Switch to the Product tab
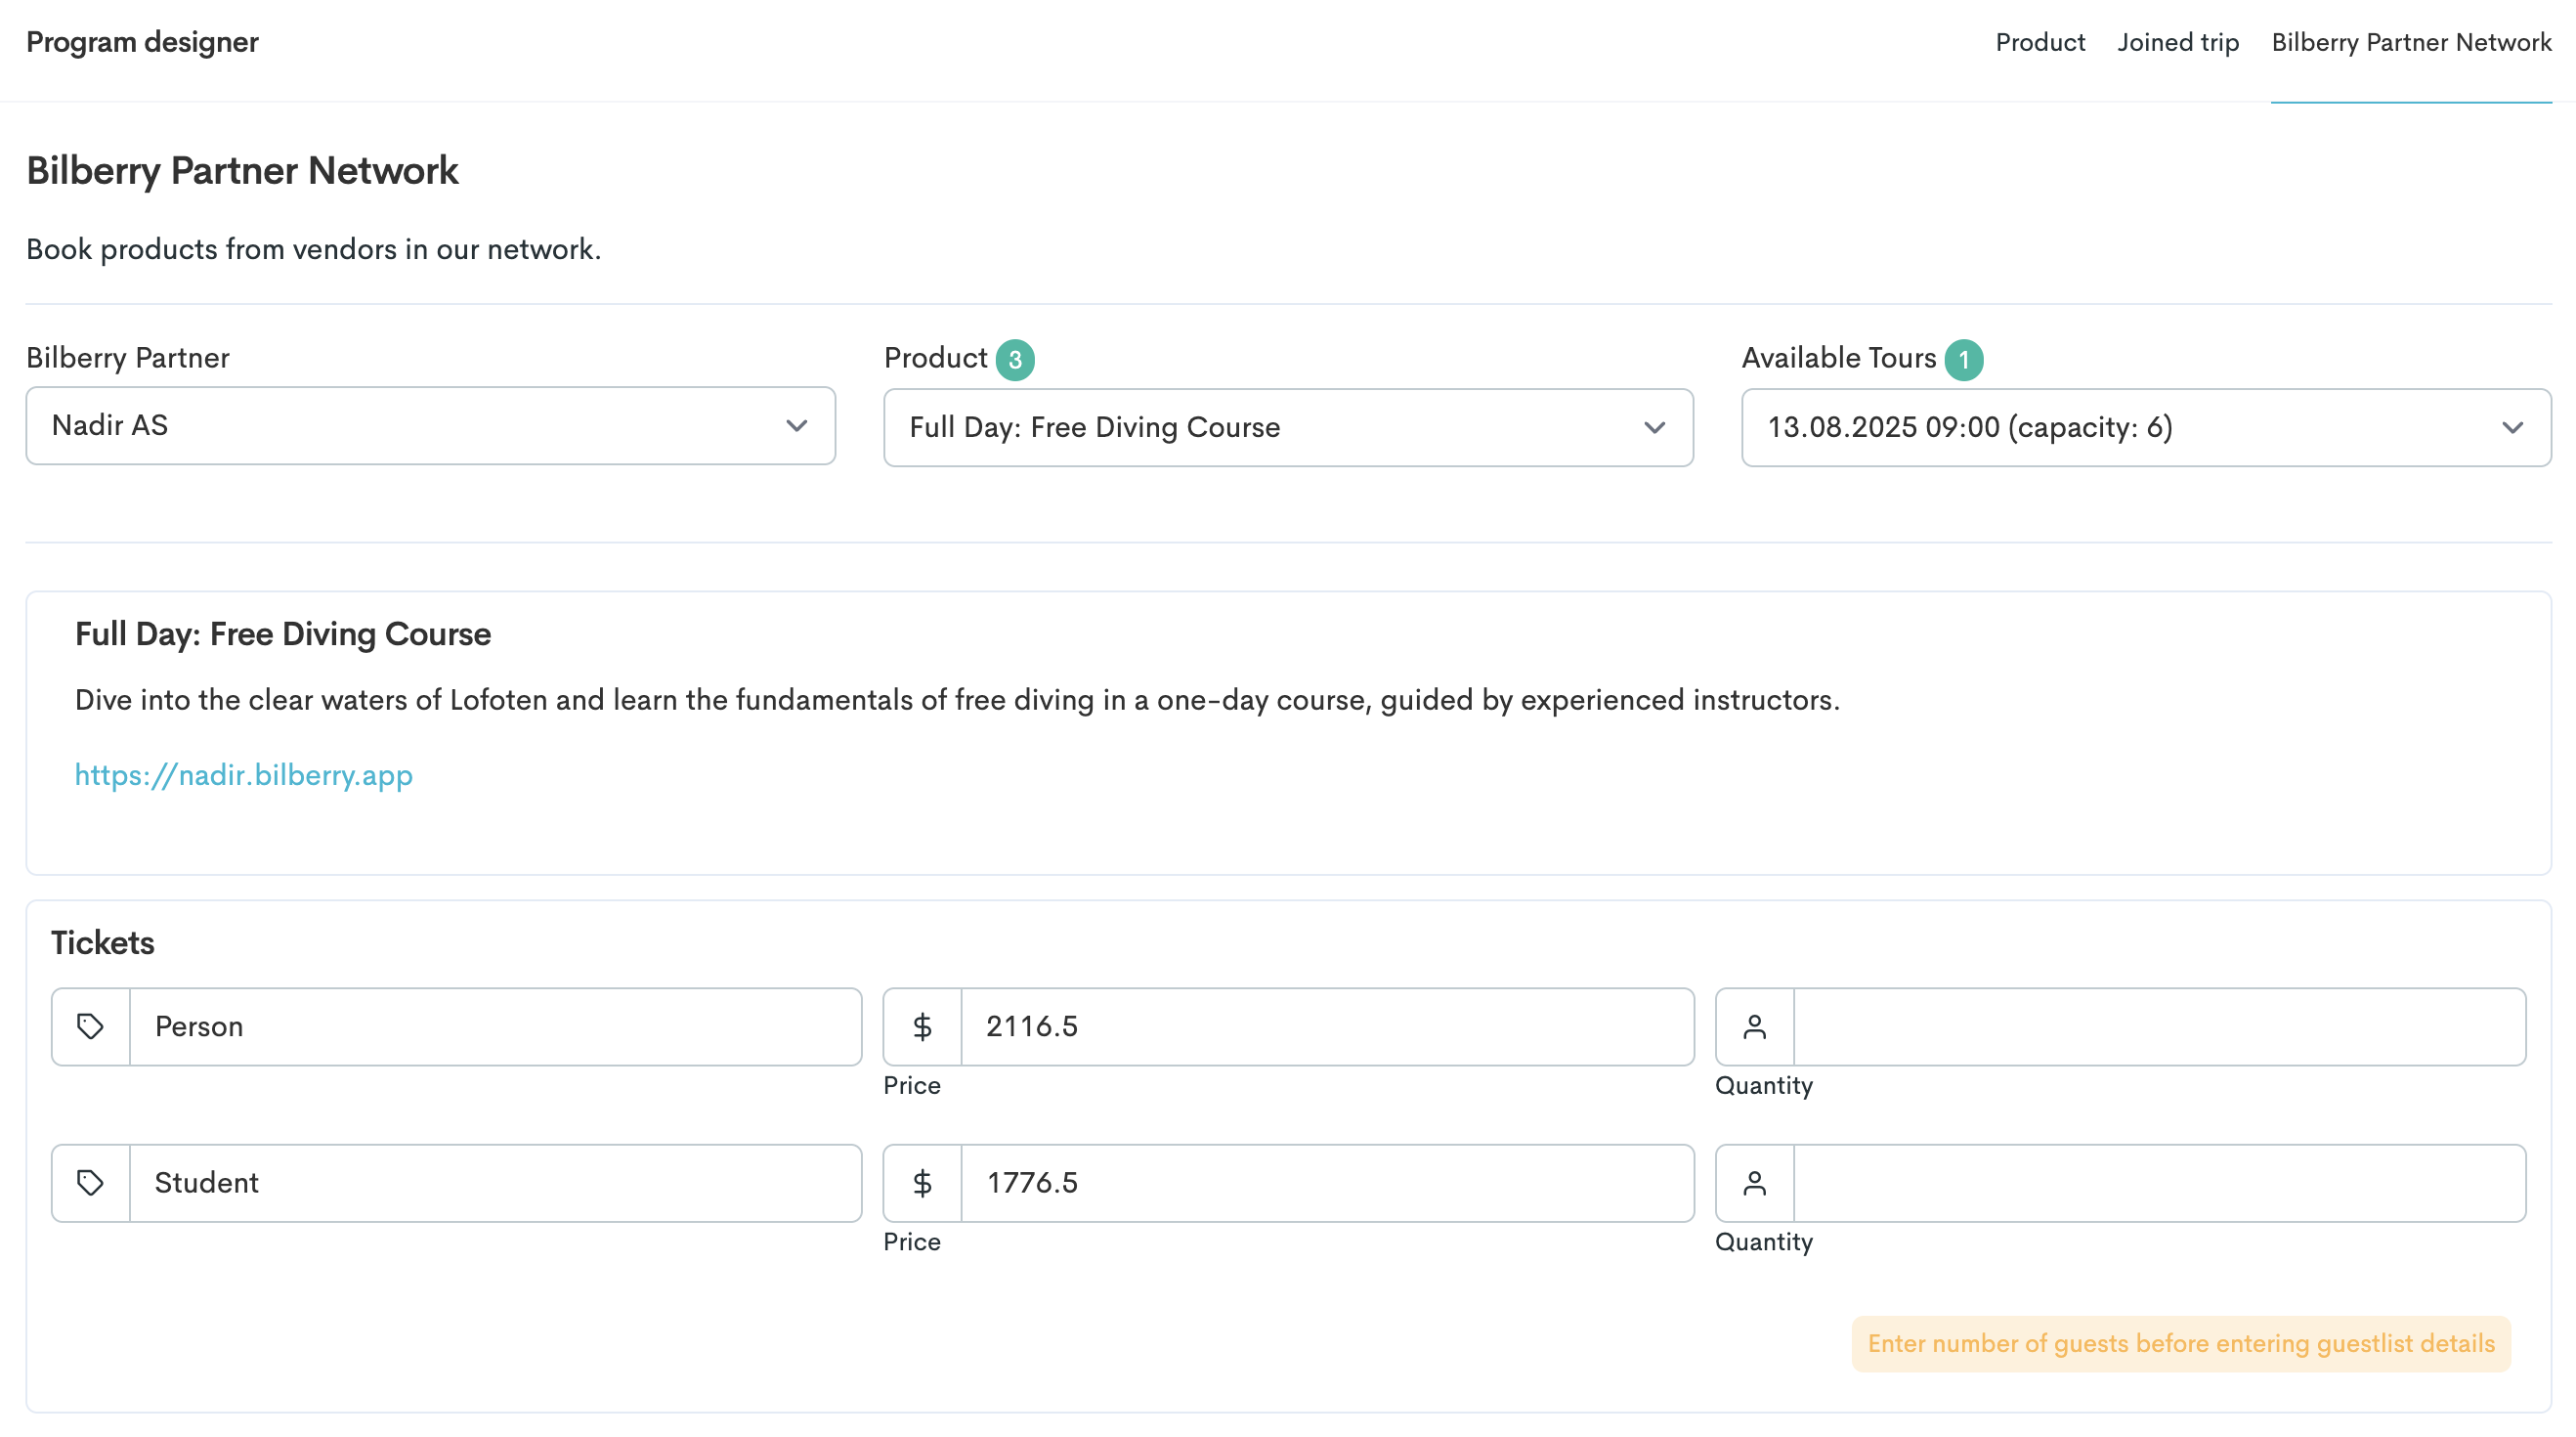Screen dimensions: 2576x1437 2040,42
